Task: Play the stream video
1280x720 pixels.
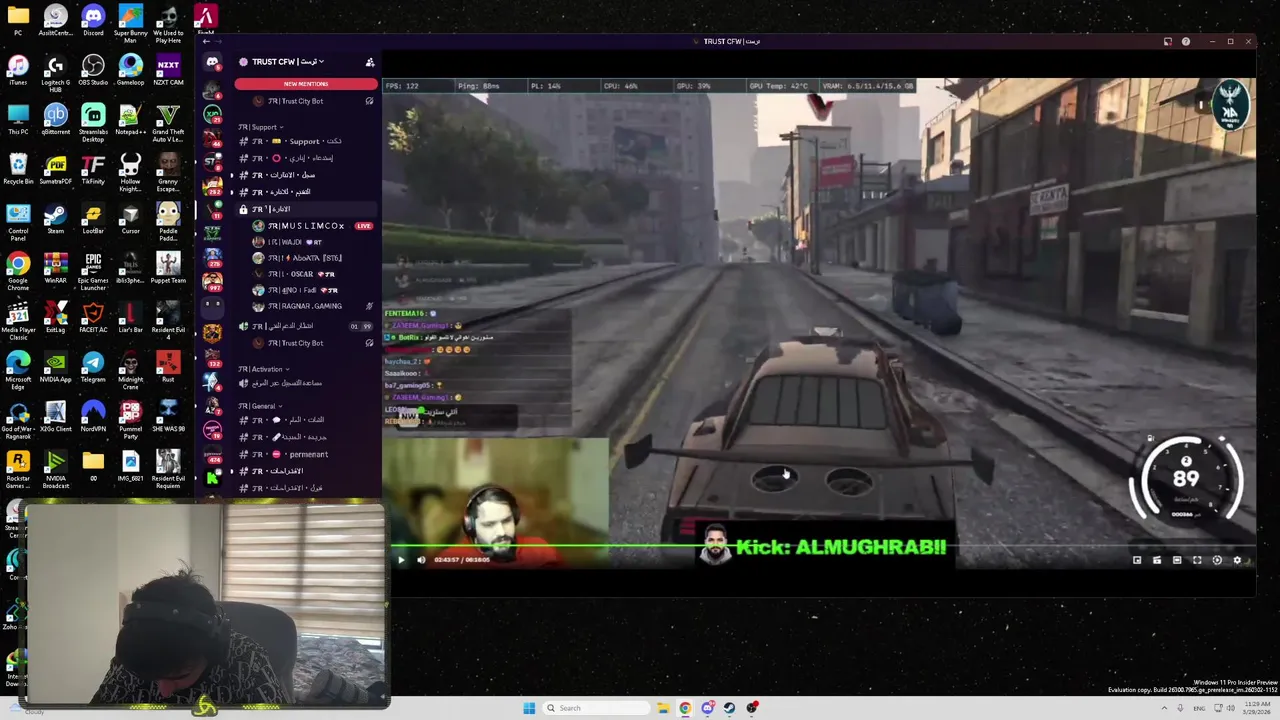Action: pos(401,560)
